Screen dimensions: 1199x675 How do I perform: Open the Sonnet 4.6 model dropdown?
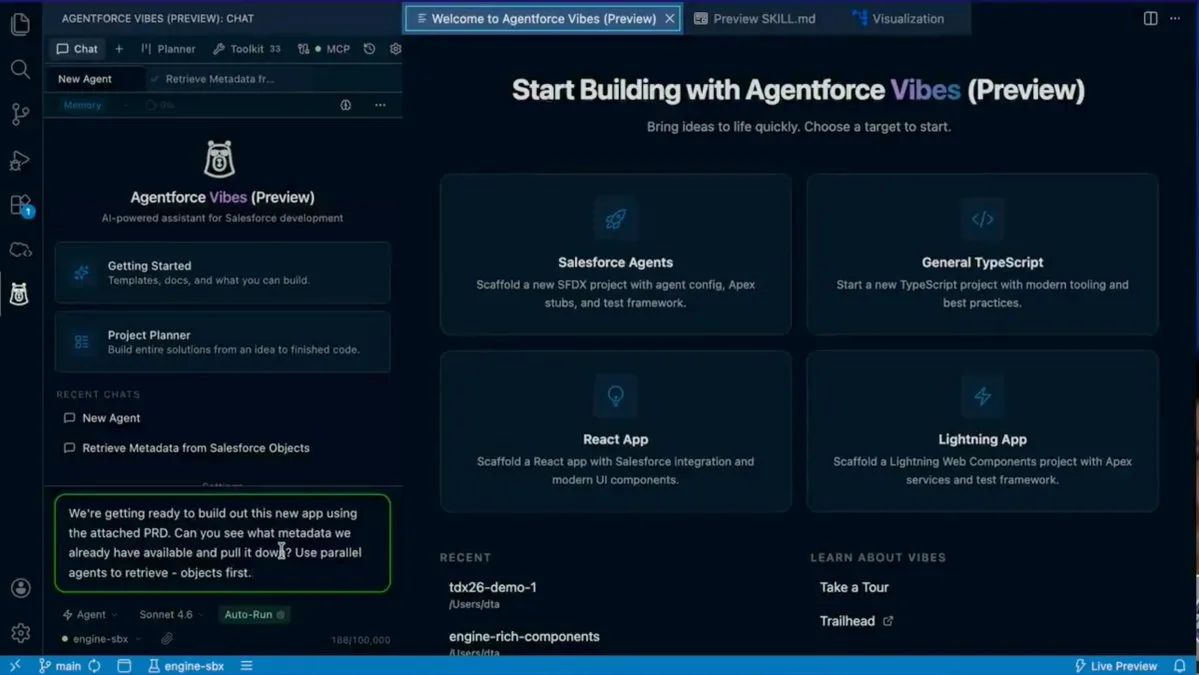169,614
